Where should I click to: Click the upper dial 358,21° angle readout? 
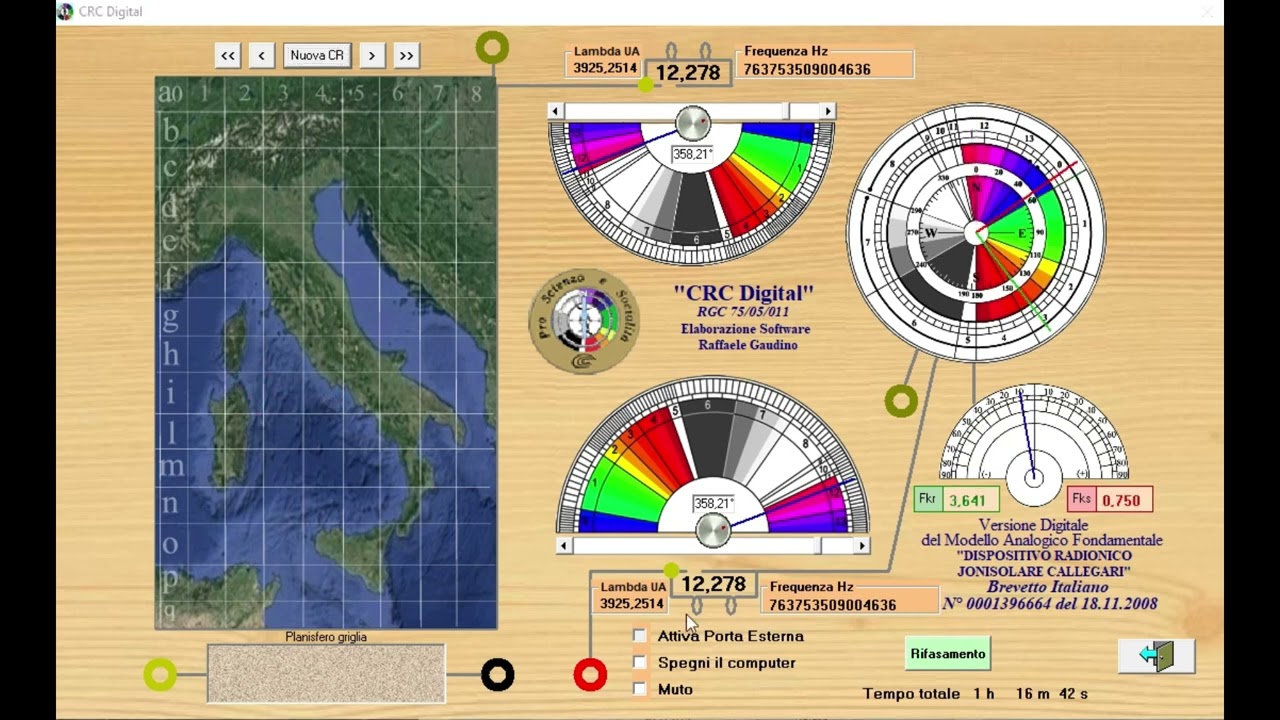pos(692,154)
